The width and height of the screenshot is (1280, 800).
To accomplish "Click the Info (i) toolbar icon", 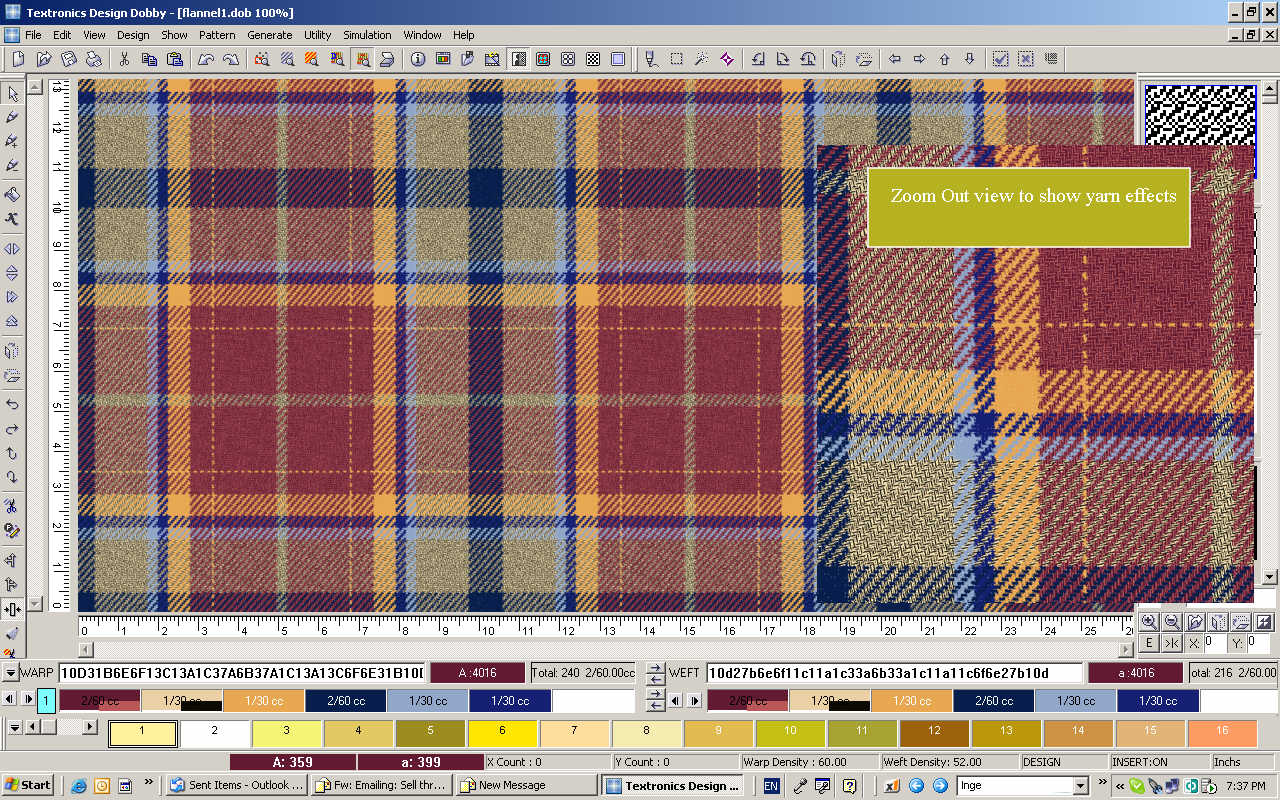I will pyautogui.click(x=418, y=59).
